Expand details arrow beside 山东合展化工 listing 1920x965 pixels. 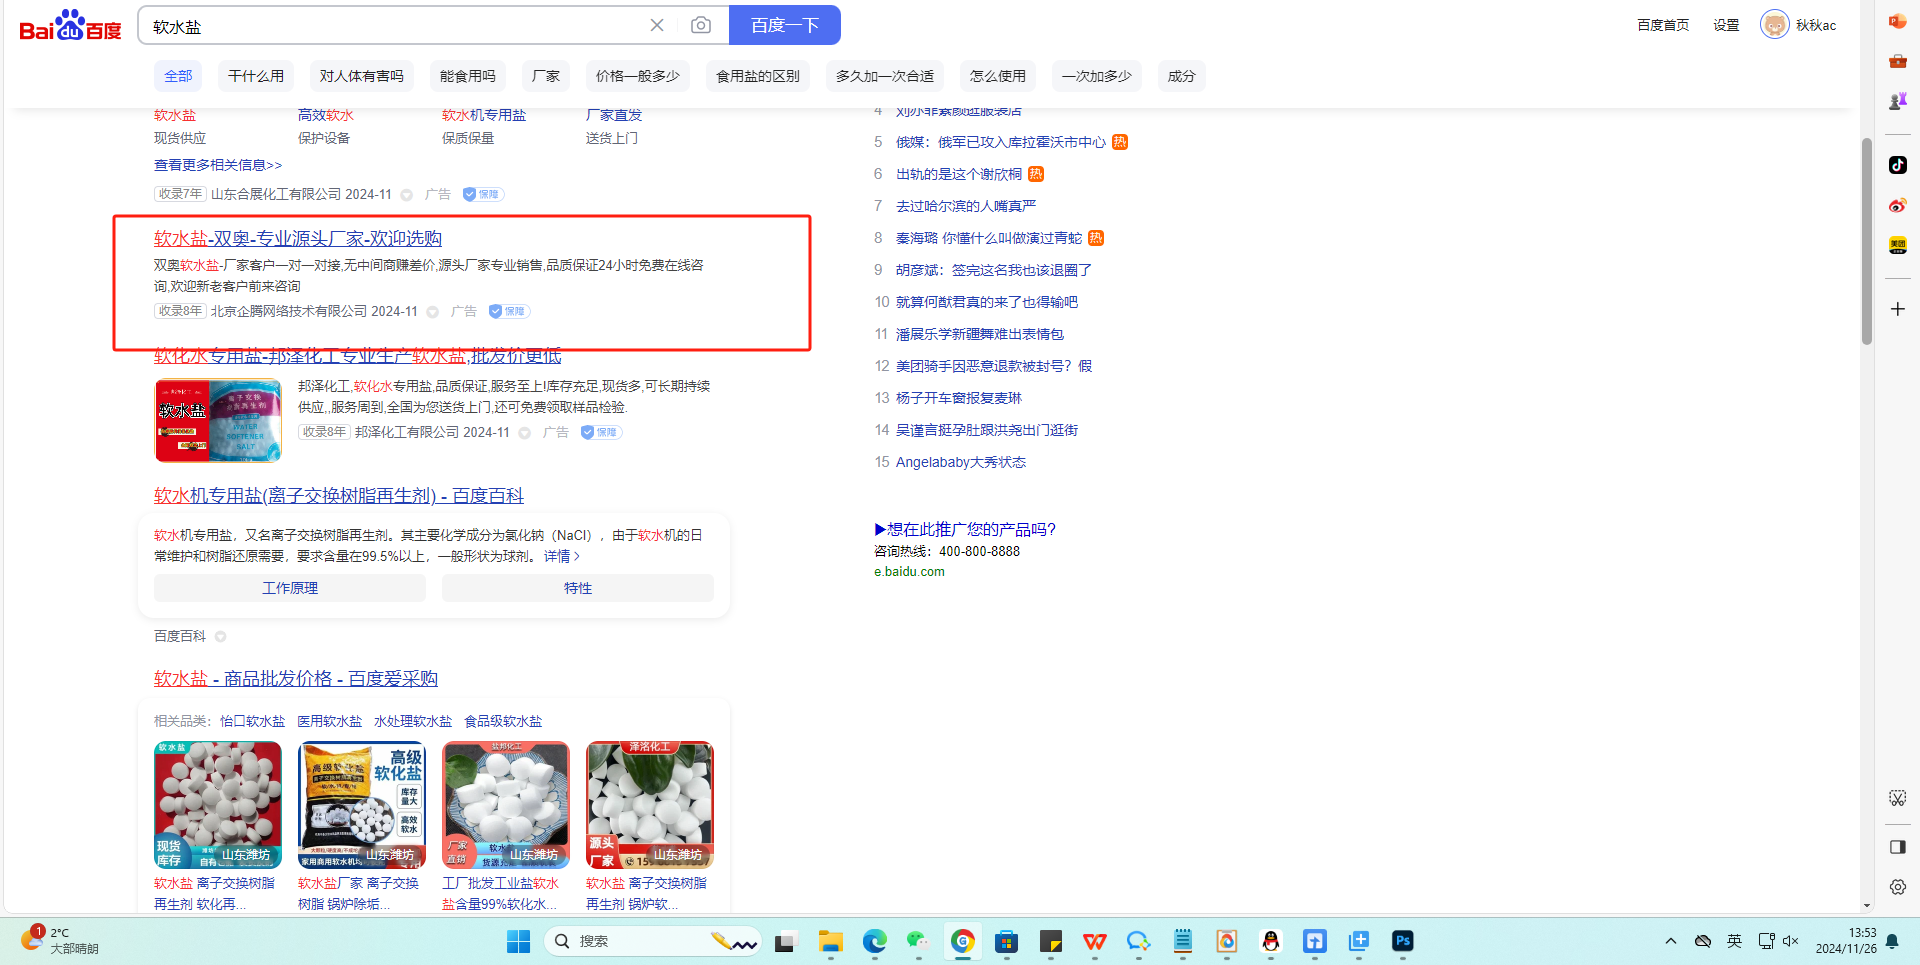click(x=407, y=195)
